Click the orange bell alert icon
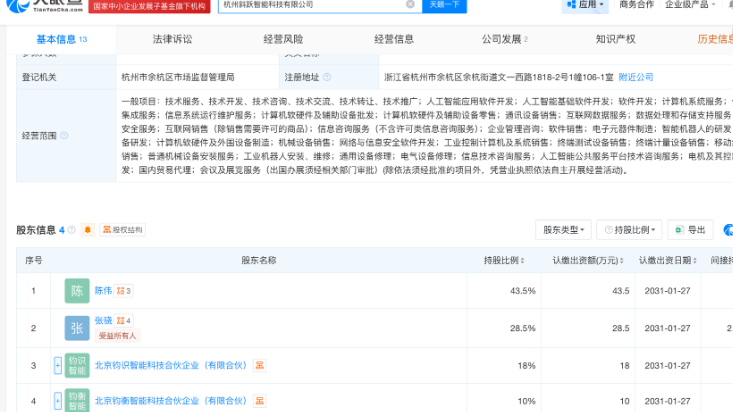This screenshot has width=733, height=412. tap(87, 230)
